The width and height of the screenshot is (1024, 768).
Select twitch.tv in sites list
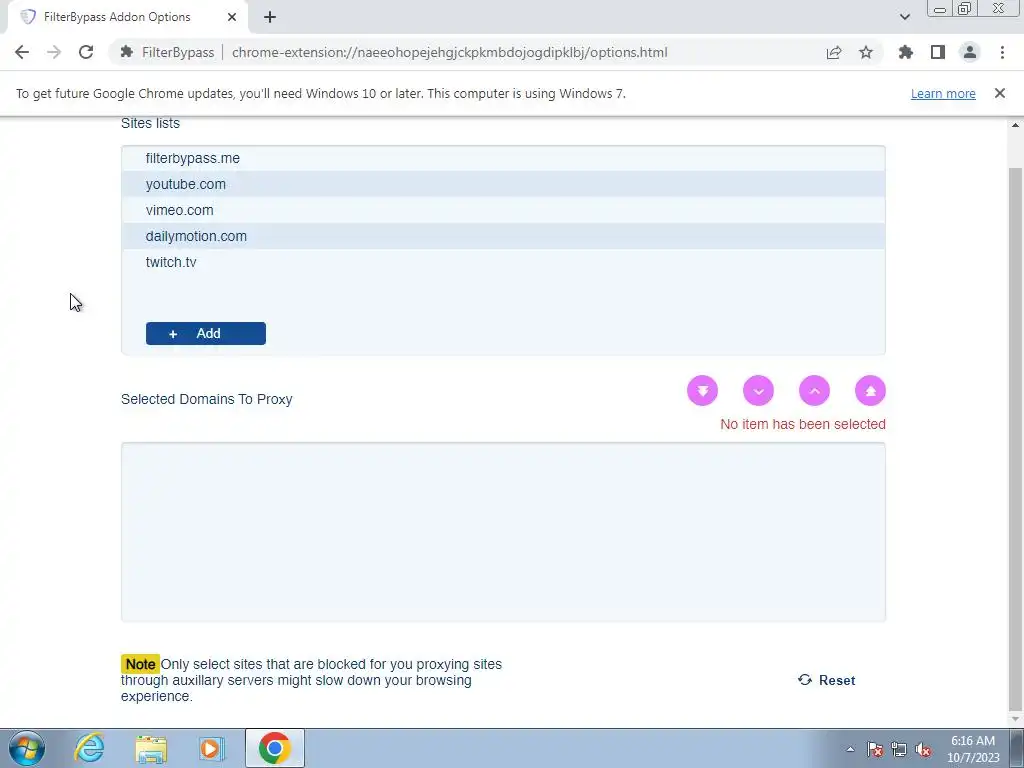pos(503,262)
